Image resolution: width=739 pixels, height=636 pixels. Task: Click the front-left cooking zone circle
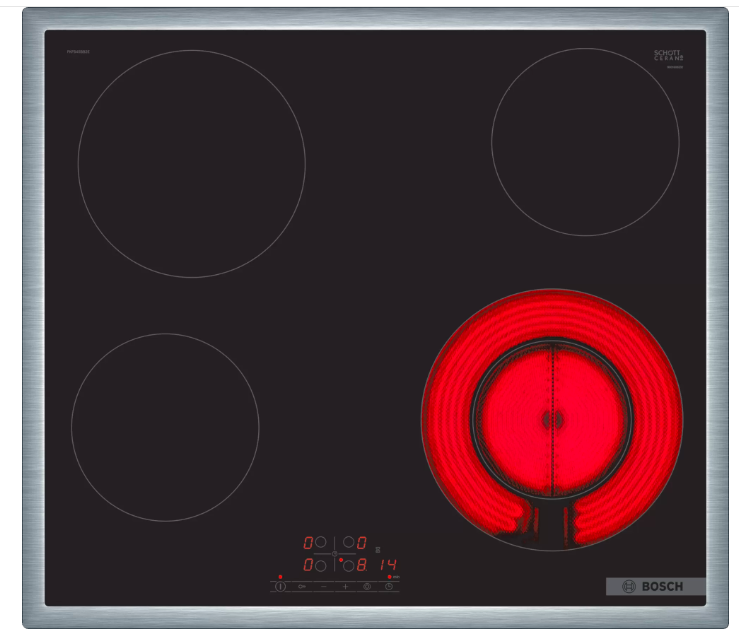[x=165, y=427]
